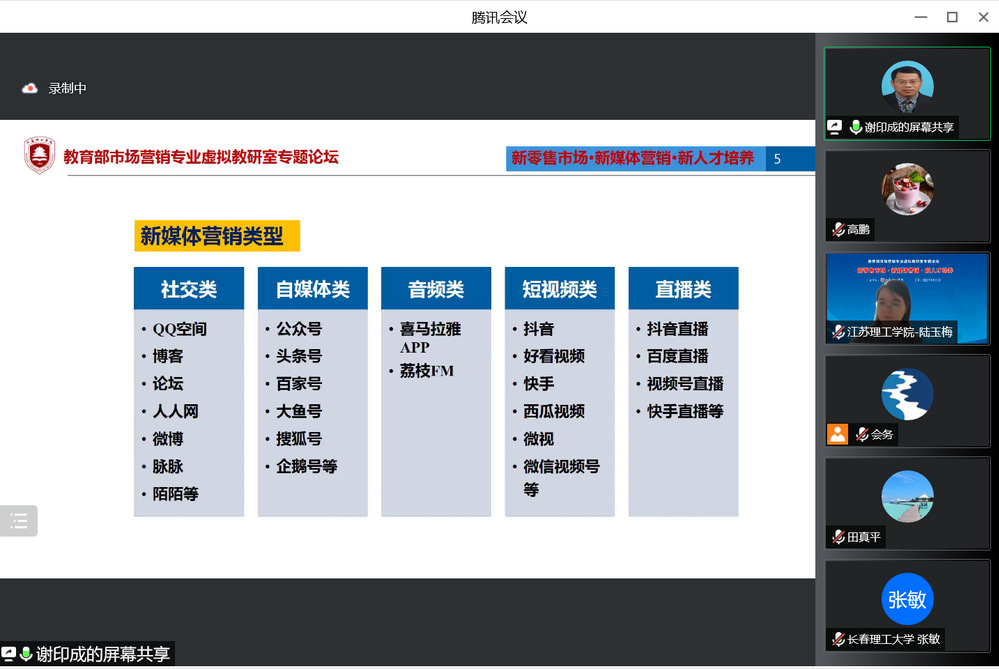Click share icon in bottom-left 谢印成的屏幕共享 label
The width and height of the screenshot is (999, 669).
coord(8,654)
